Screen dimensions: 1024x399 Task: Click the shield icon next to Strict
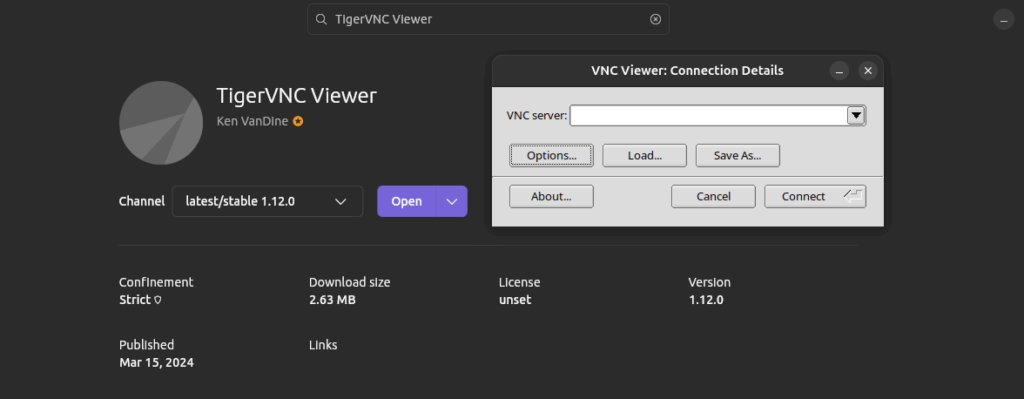point(157,300)
